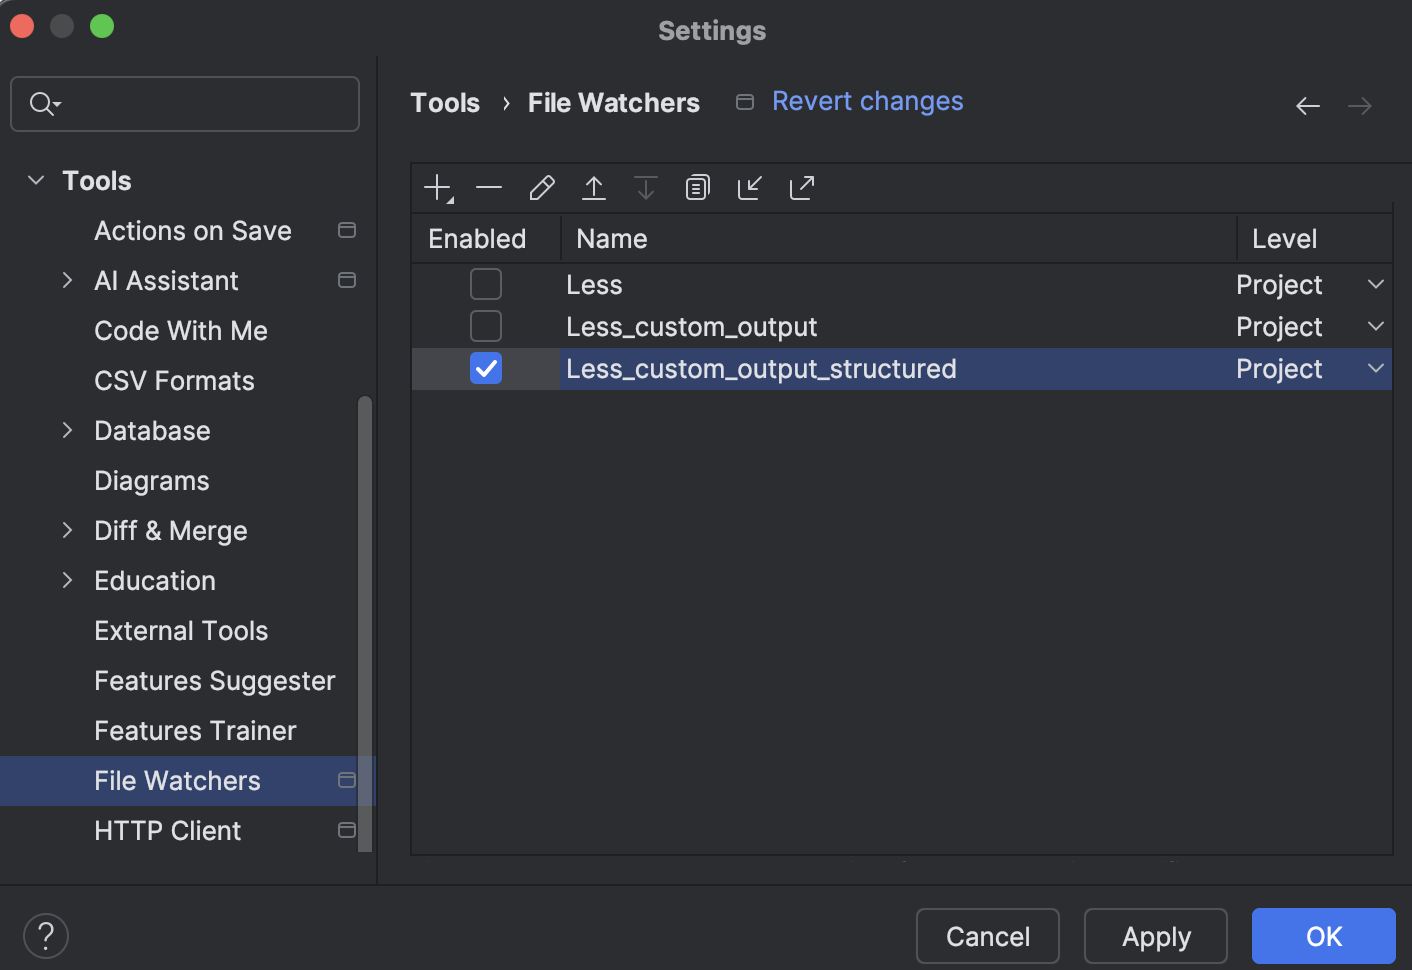Image resolution: width=1412 pixels, height=970 pixels.
Task: Apply the settings changes
Action: click(x=1155, y=936)
